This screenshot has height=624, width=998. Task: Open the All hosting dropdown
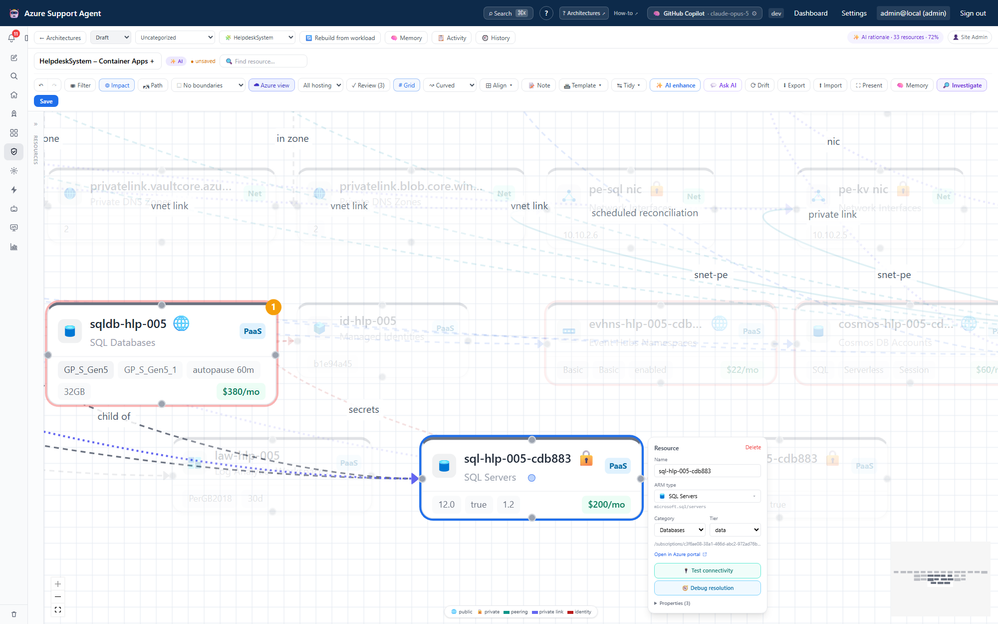321,85
